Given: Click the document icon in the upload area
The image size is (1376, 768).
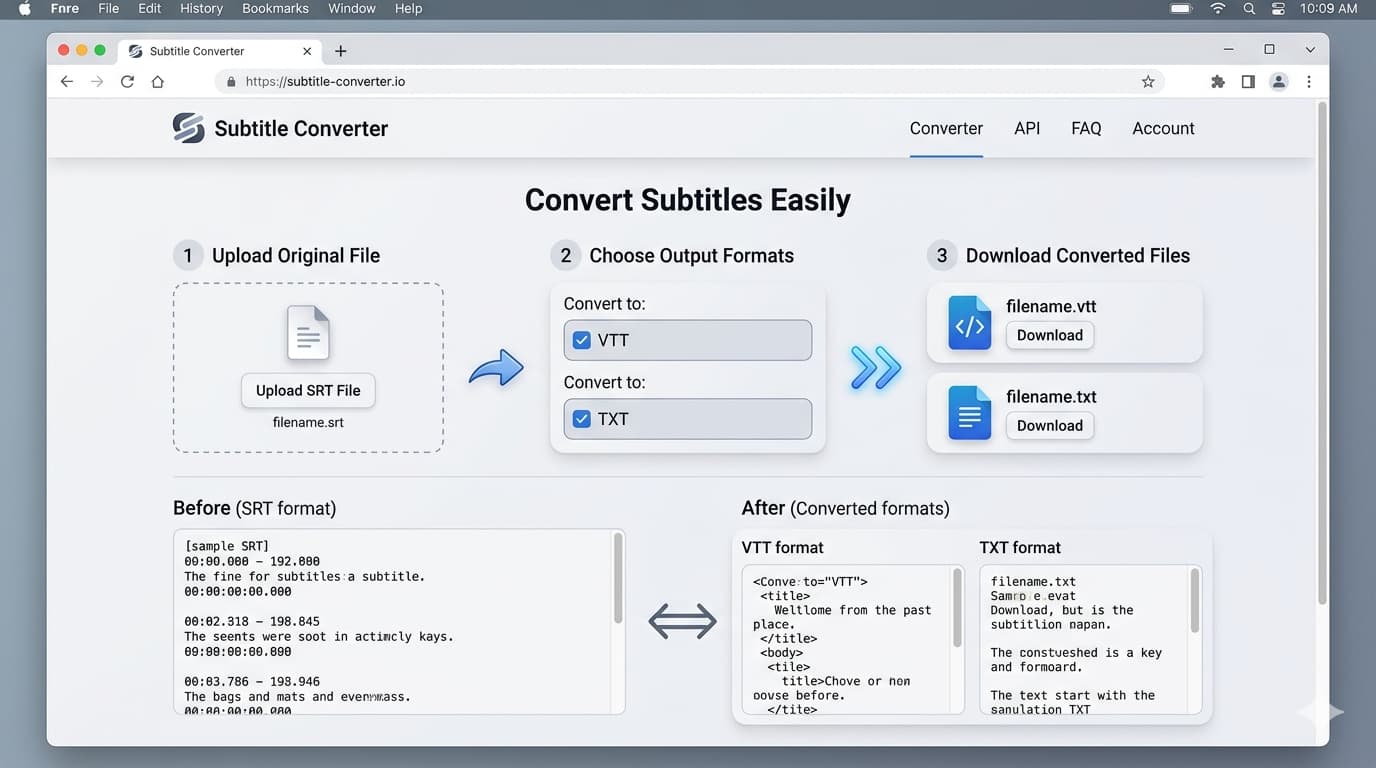Looking at the screenshot, I should pyautogui.click(x=308, y=332).
